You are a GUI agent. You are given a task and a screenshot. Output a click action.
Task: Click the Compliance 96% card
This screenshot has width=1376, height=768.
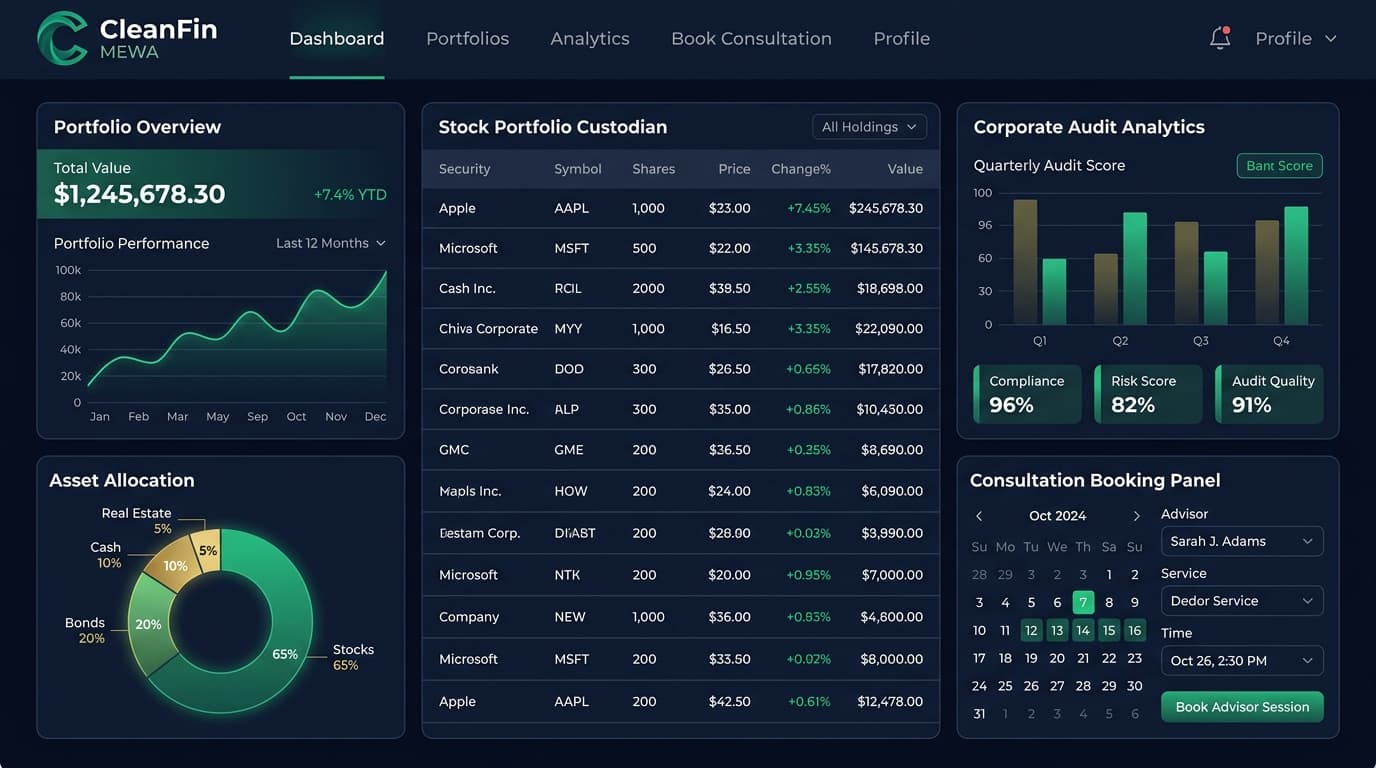[1027, 394]
